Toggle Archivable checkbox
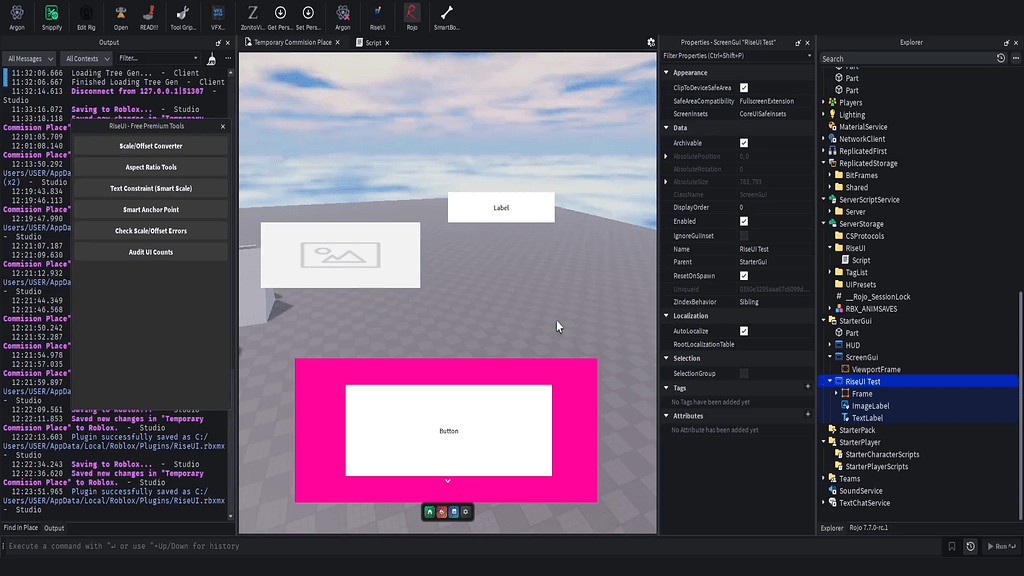 click(744, 142)
